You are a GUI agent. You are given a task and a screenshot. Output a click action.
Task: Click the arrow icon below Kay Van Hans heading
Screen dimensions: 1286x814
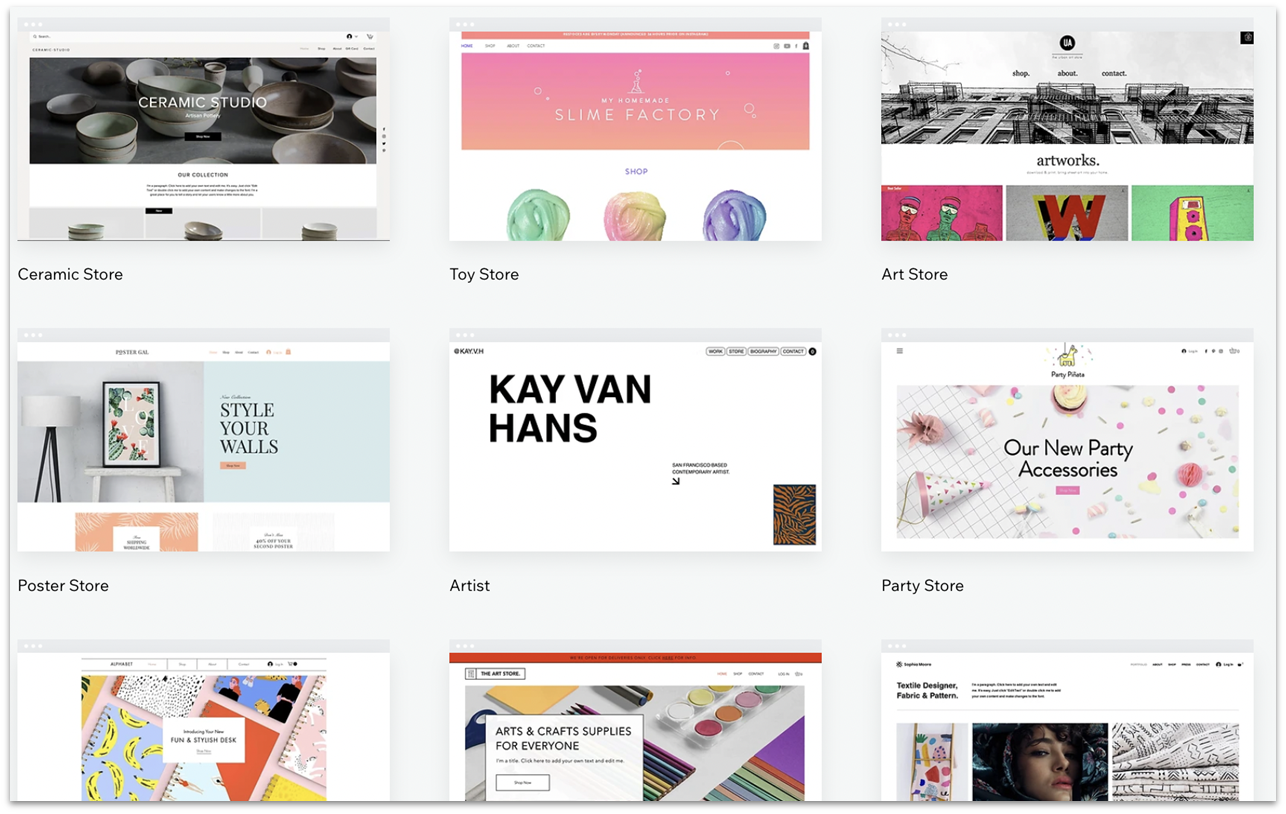(676, 481)
